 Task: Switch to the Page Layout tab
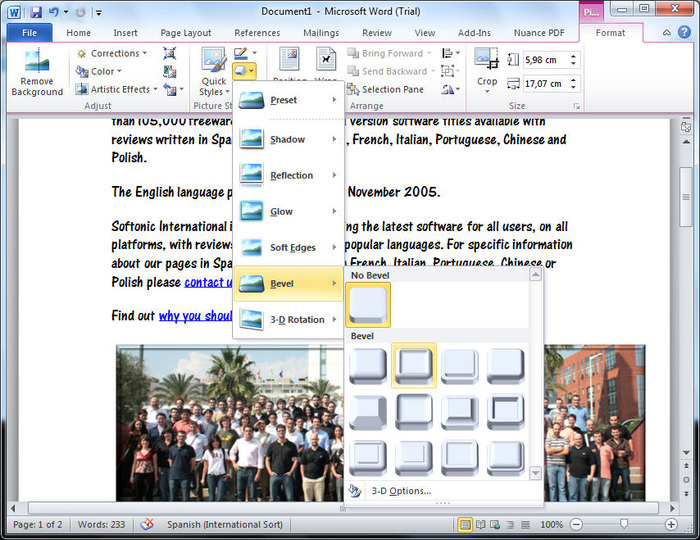(186, 33)
